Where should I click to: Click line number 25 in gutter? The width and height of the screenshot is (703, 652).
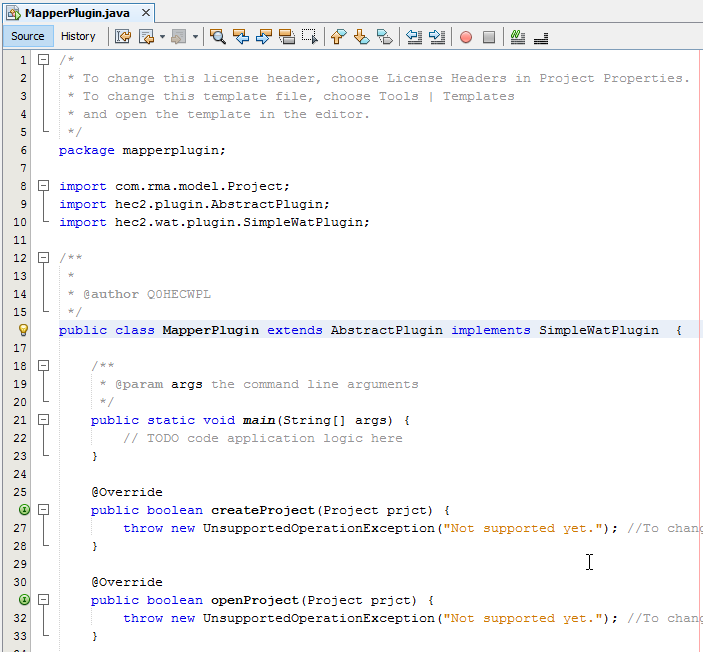pos(20,492)
